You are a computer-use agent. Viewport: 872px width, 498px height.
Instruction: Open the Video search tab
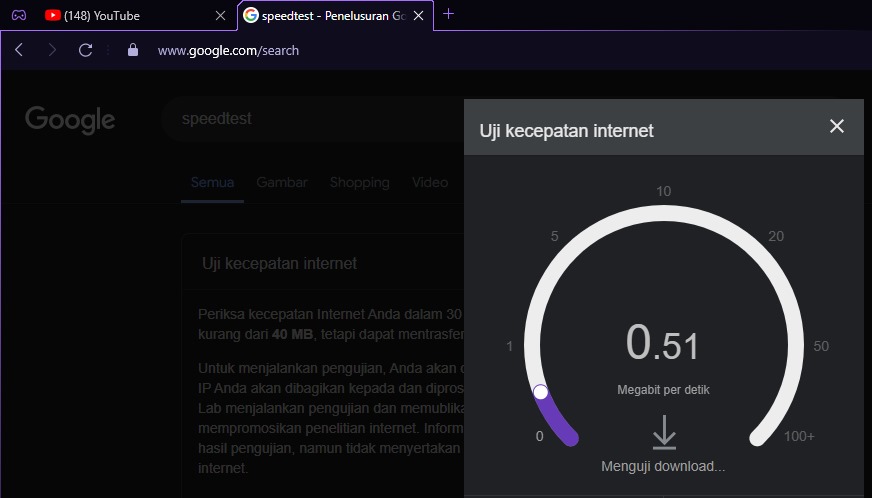click(430, 183)
